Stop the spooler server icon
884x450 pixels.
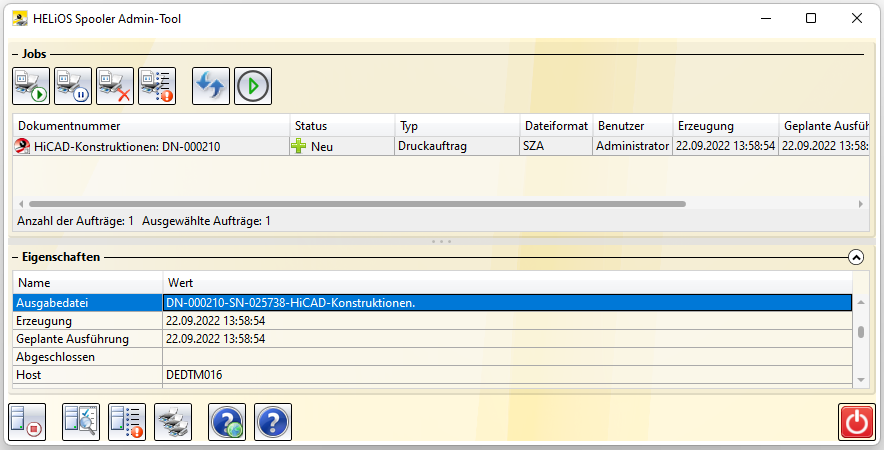(x=27, y=422)
